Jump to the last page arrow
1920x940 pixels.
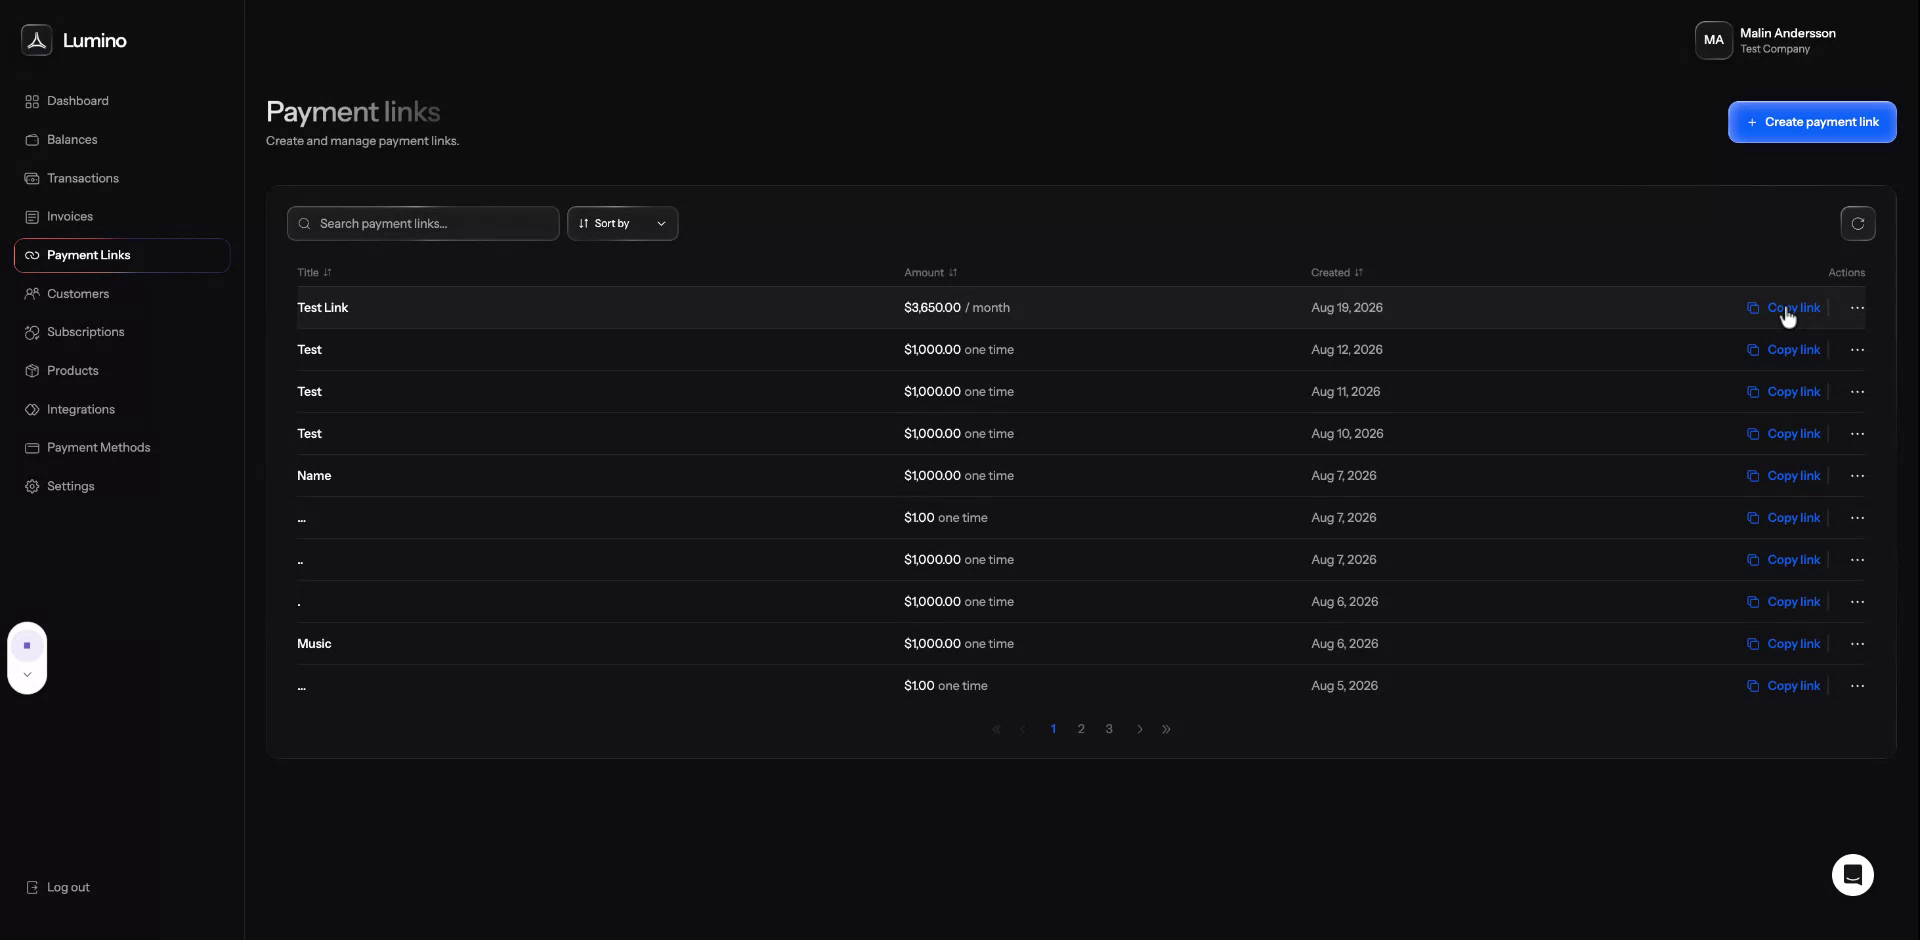(1166, 729)
